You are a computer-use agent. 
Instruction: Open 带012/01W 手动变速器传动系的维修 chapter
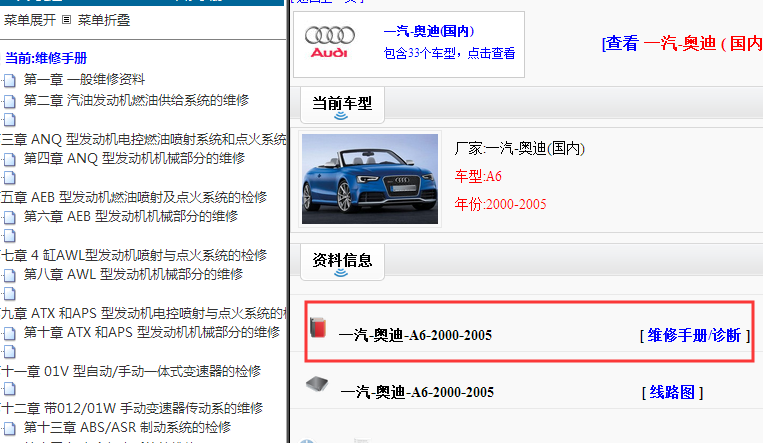click(x=132, y=408)
